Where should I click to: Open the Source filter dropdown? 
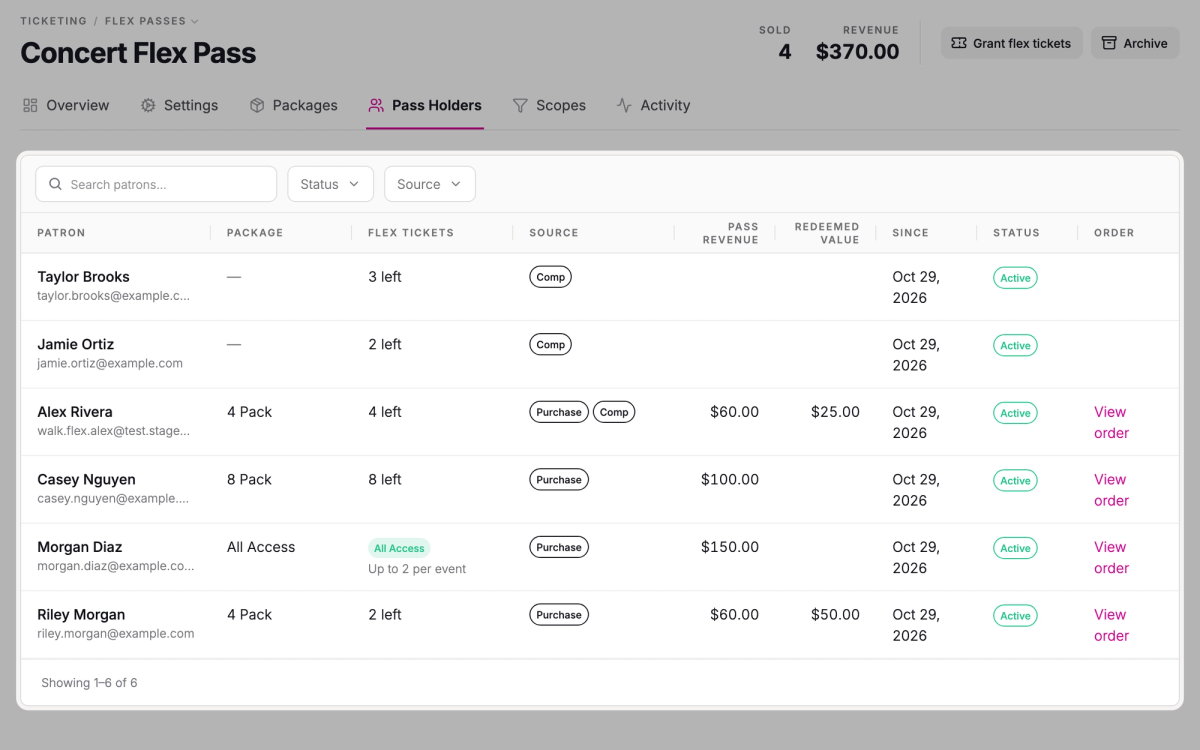coord(429,184)
